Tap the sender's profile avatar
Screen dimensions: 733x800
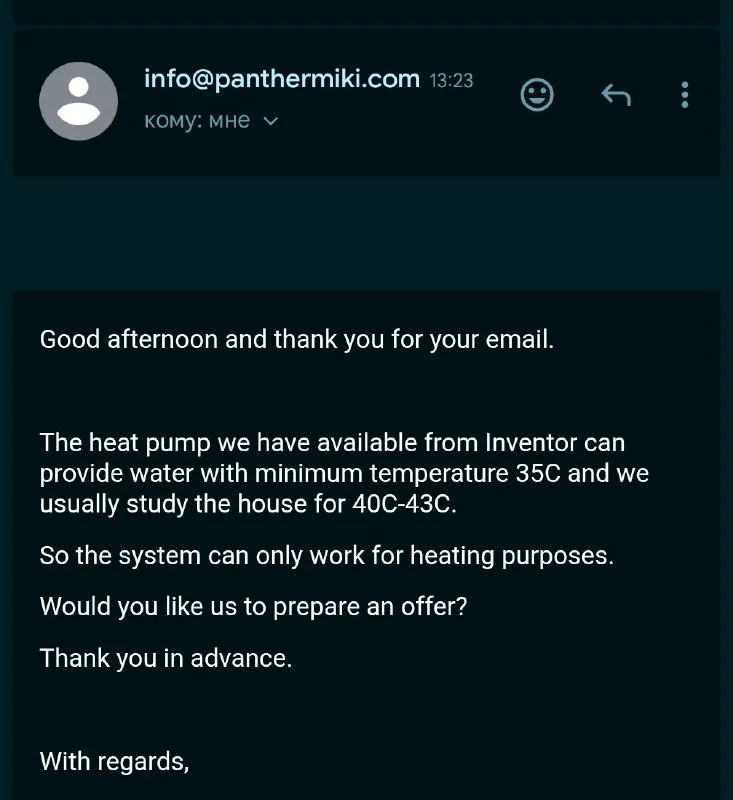tap(78, 101)
